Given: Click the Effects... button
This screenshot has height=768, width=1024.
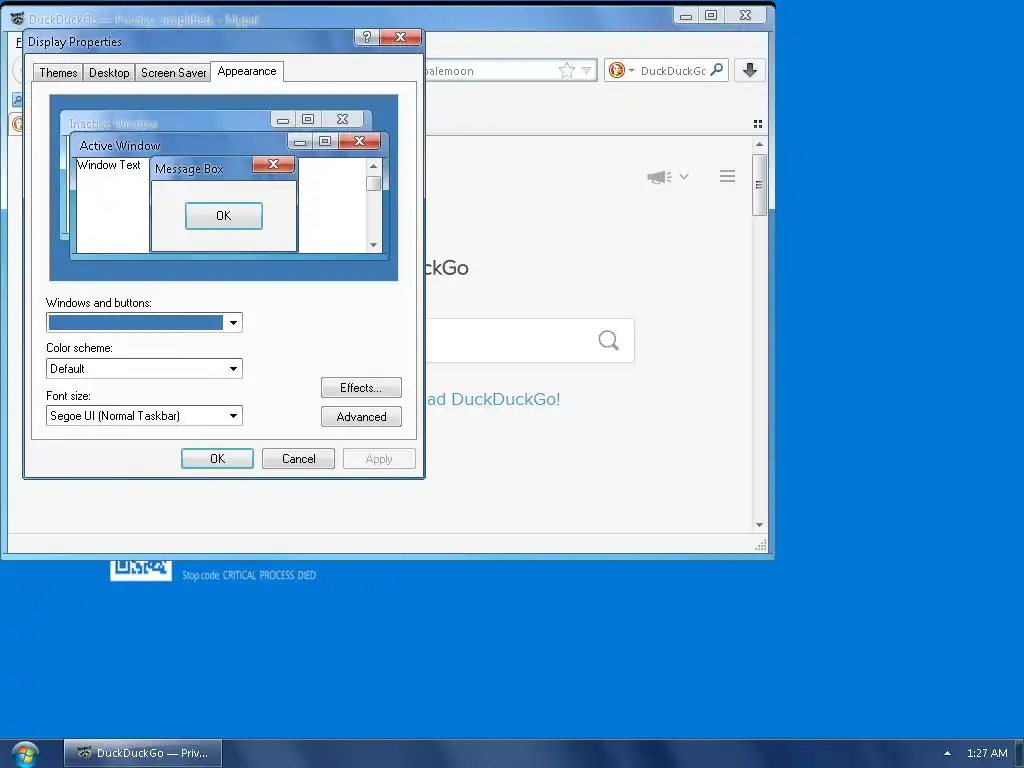Looking at the screenshot, I should pos(361,387).
